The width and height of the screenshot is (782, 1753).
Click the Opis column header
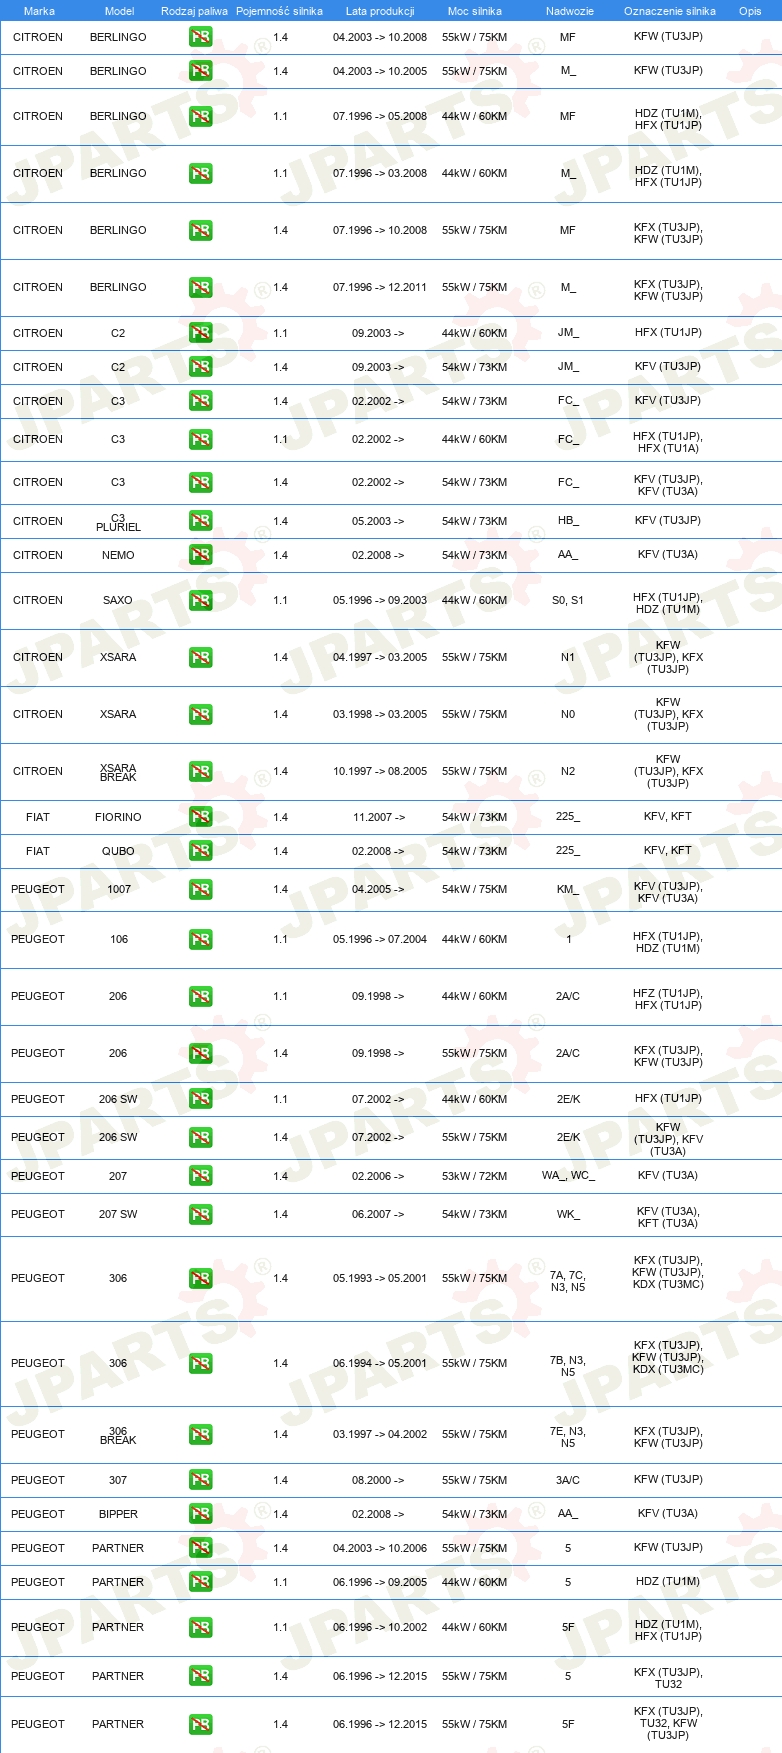pos(750,11)
